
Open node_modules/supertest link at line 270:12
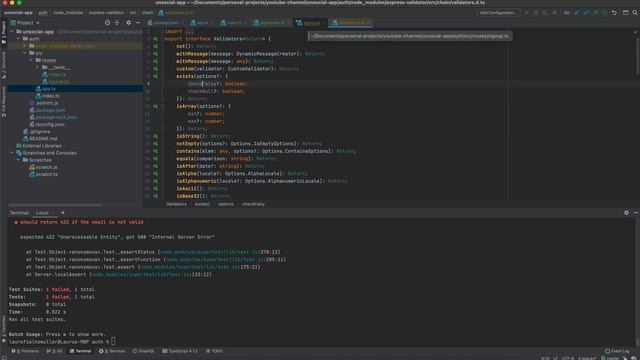(209, 252)
